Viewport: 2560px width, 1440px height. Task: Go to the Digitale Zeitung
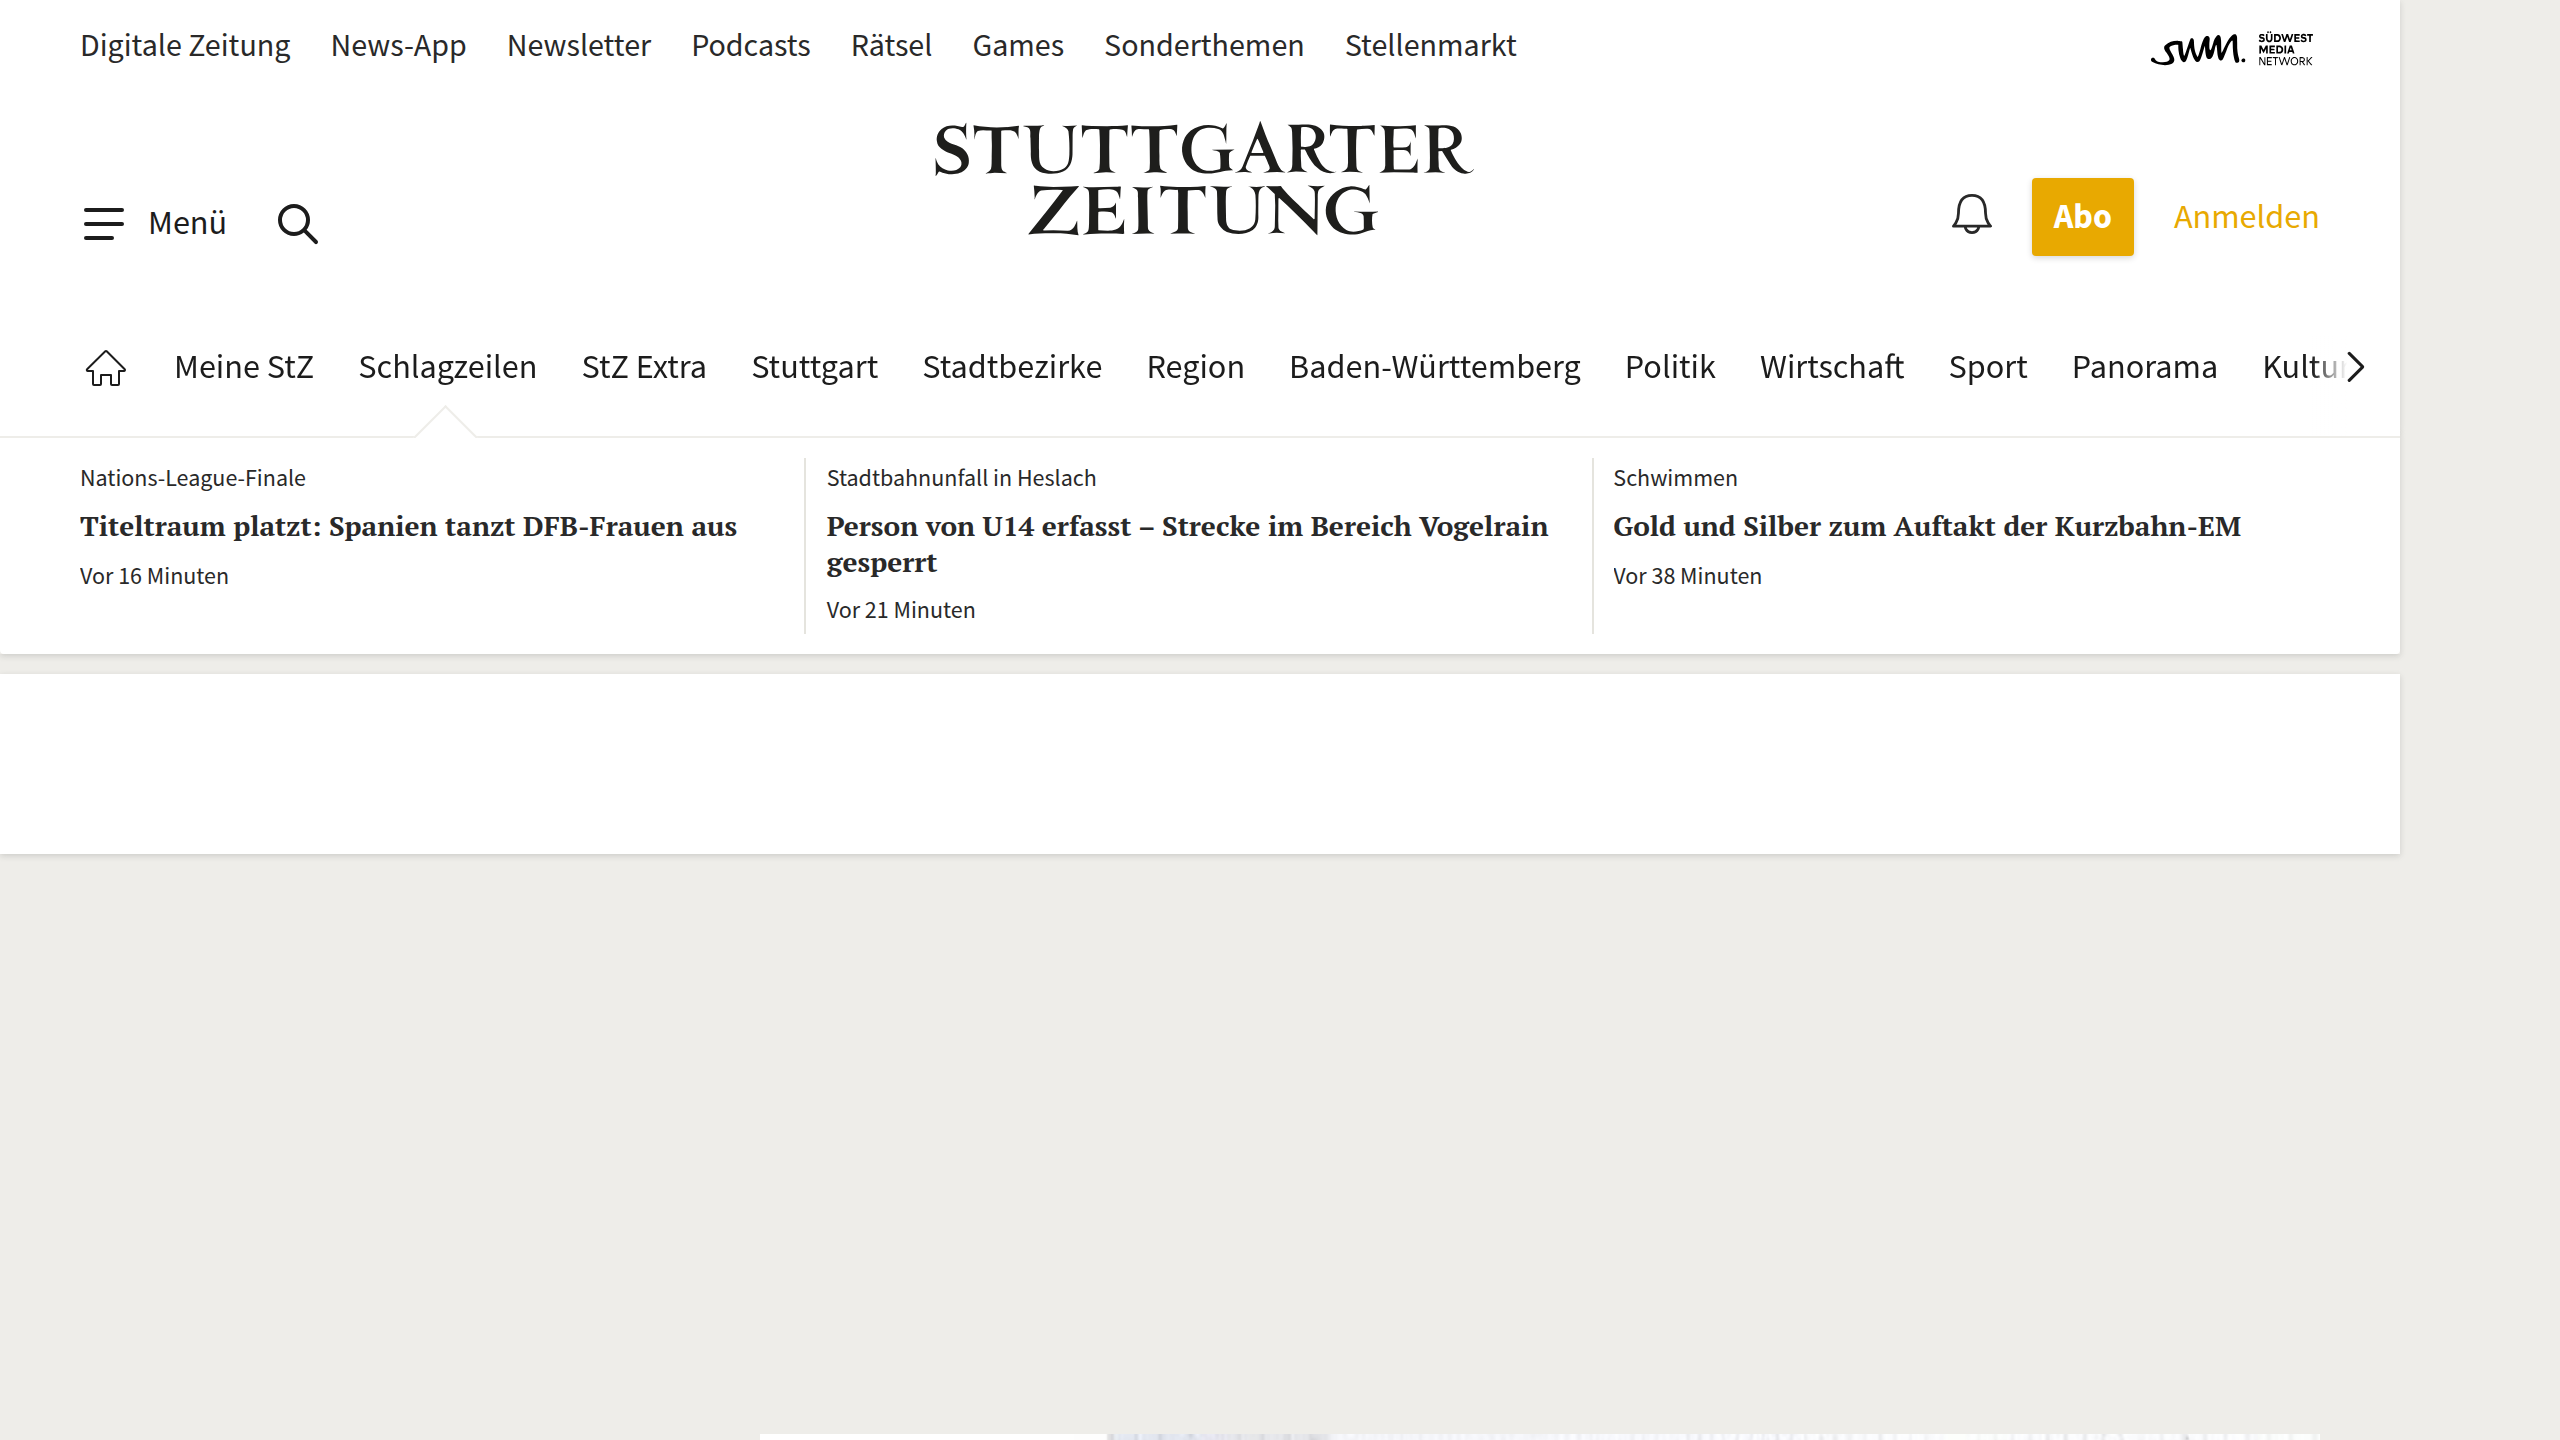pyautogui.click(x=184, y=45)
